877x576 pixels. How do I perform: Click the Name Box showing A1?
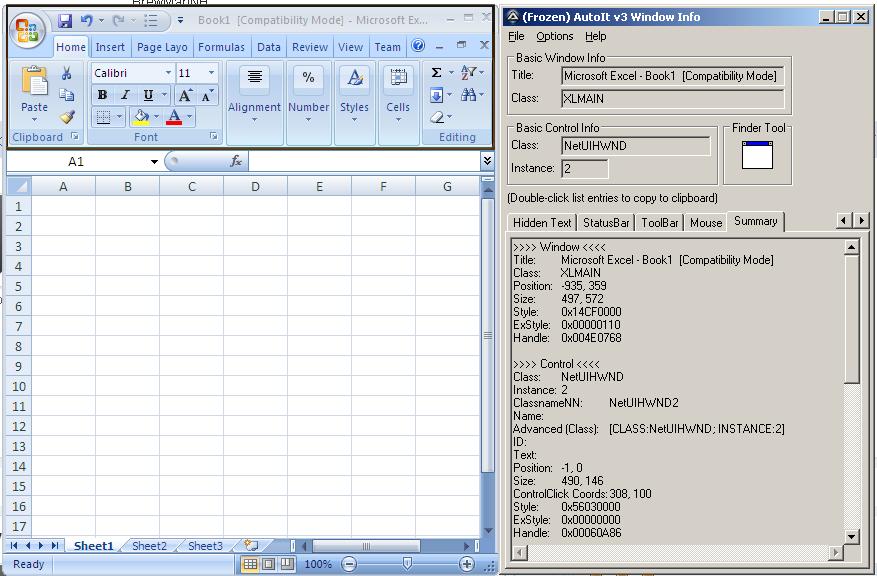point(76,162)
